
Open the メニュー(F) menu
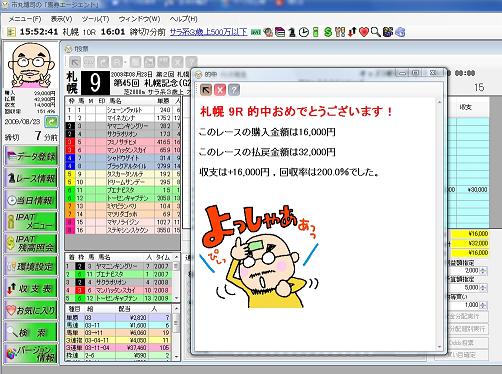(25, 19)
